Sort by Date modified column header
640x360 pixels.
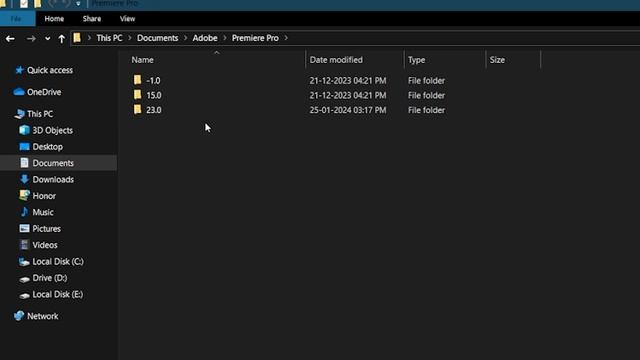336,60
